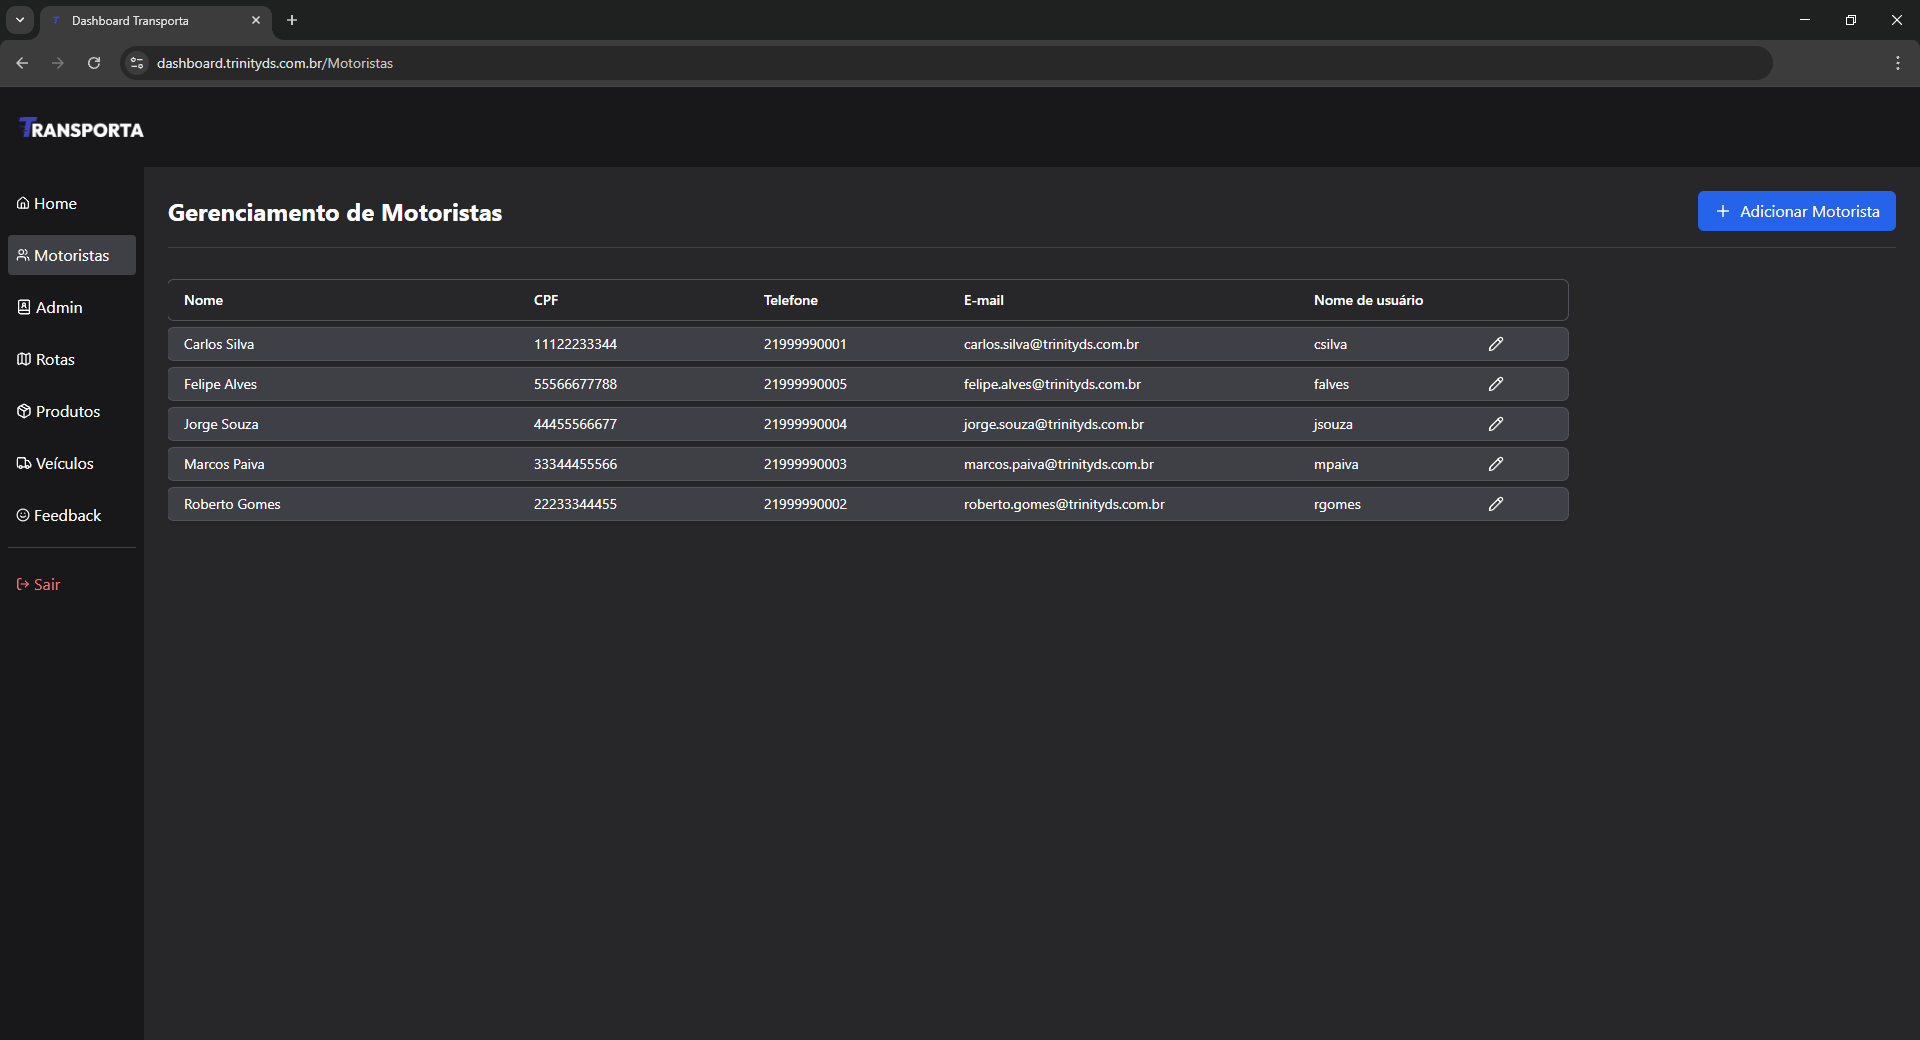The image size is (1920, 1040).
Task: Click the edit pencil for Carlos Silva
Action: point(1495,344)
